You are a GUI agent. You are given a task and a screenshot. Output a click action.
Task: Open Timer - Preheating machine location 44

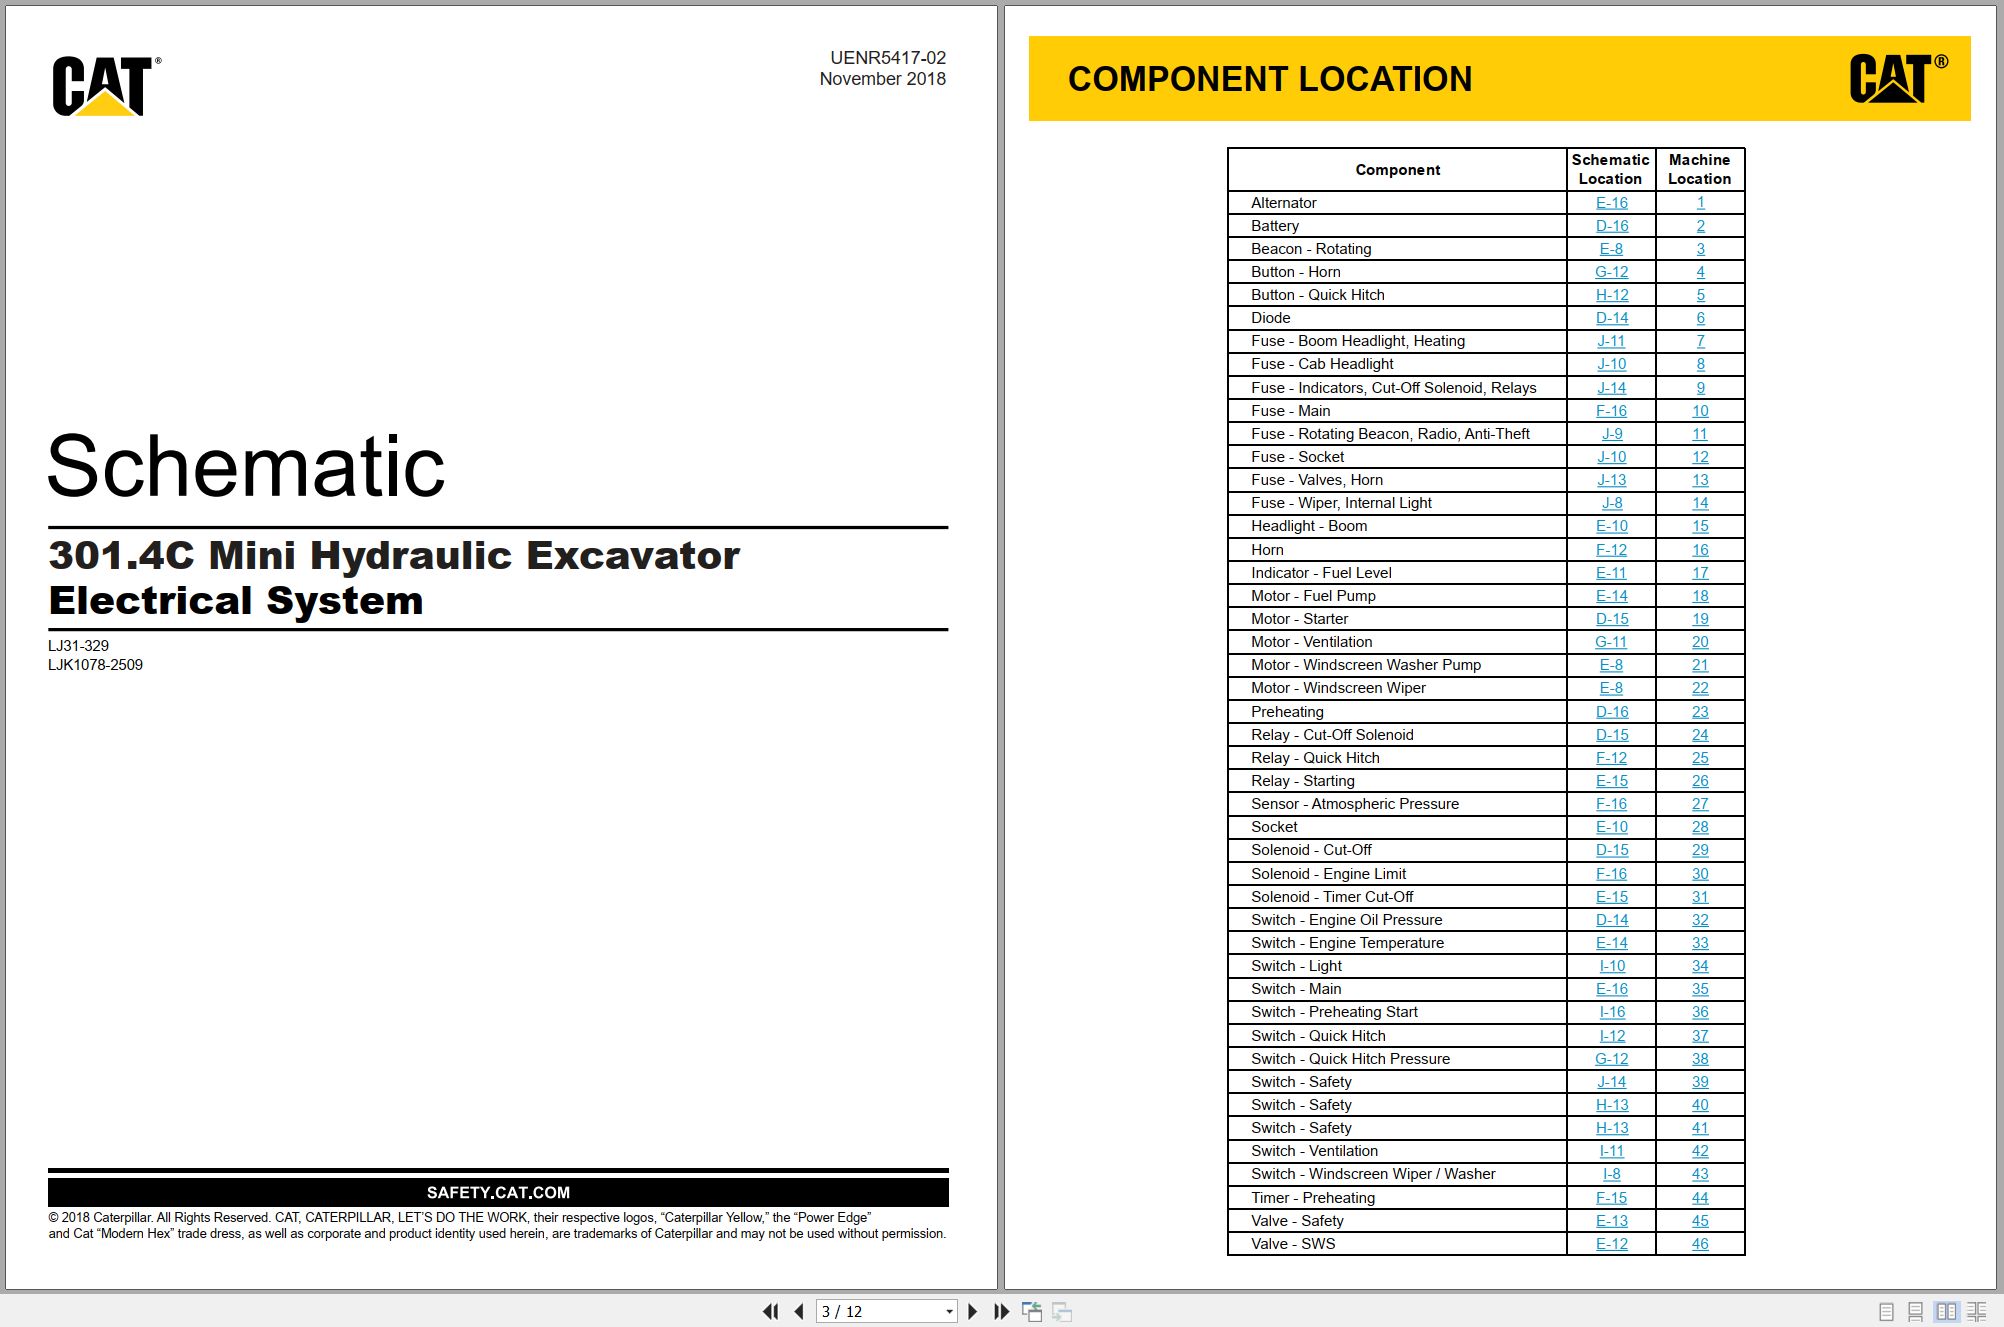tap(1700, 1198)
